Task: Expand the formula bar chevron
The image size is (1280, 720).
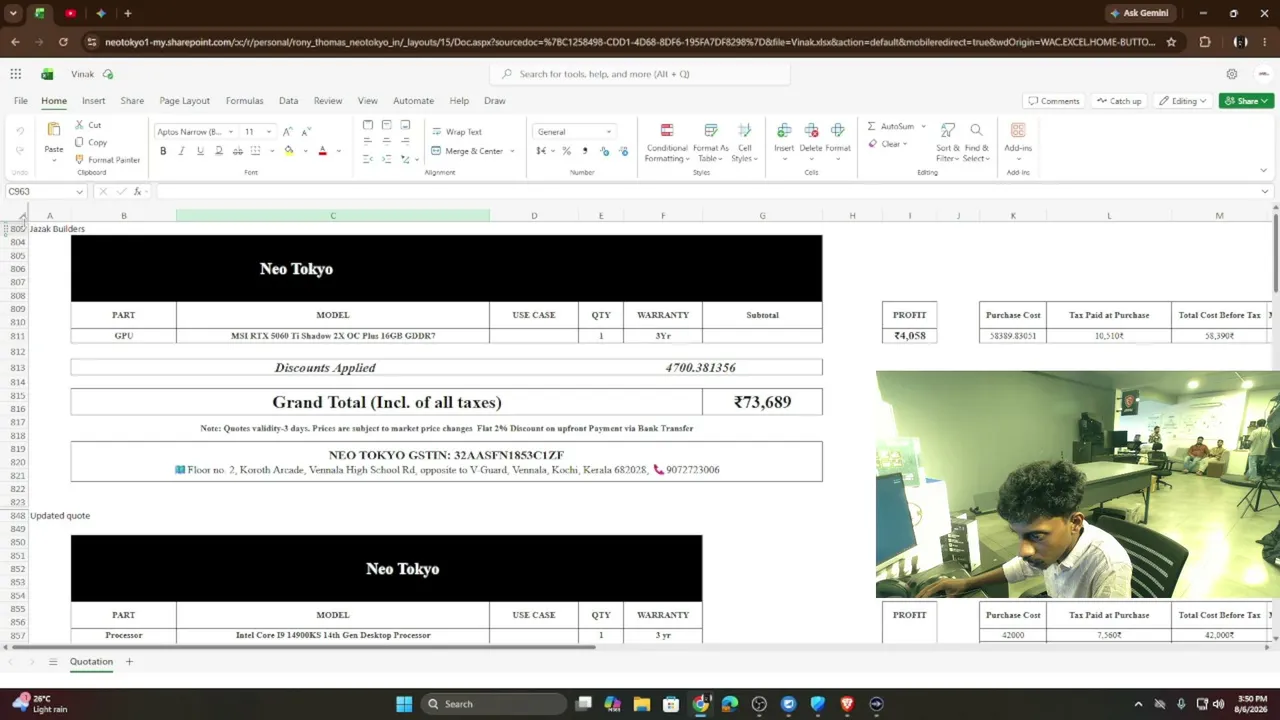Action: click(x=1265, y=191)
